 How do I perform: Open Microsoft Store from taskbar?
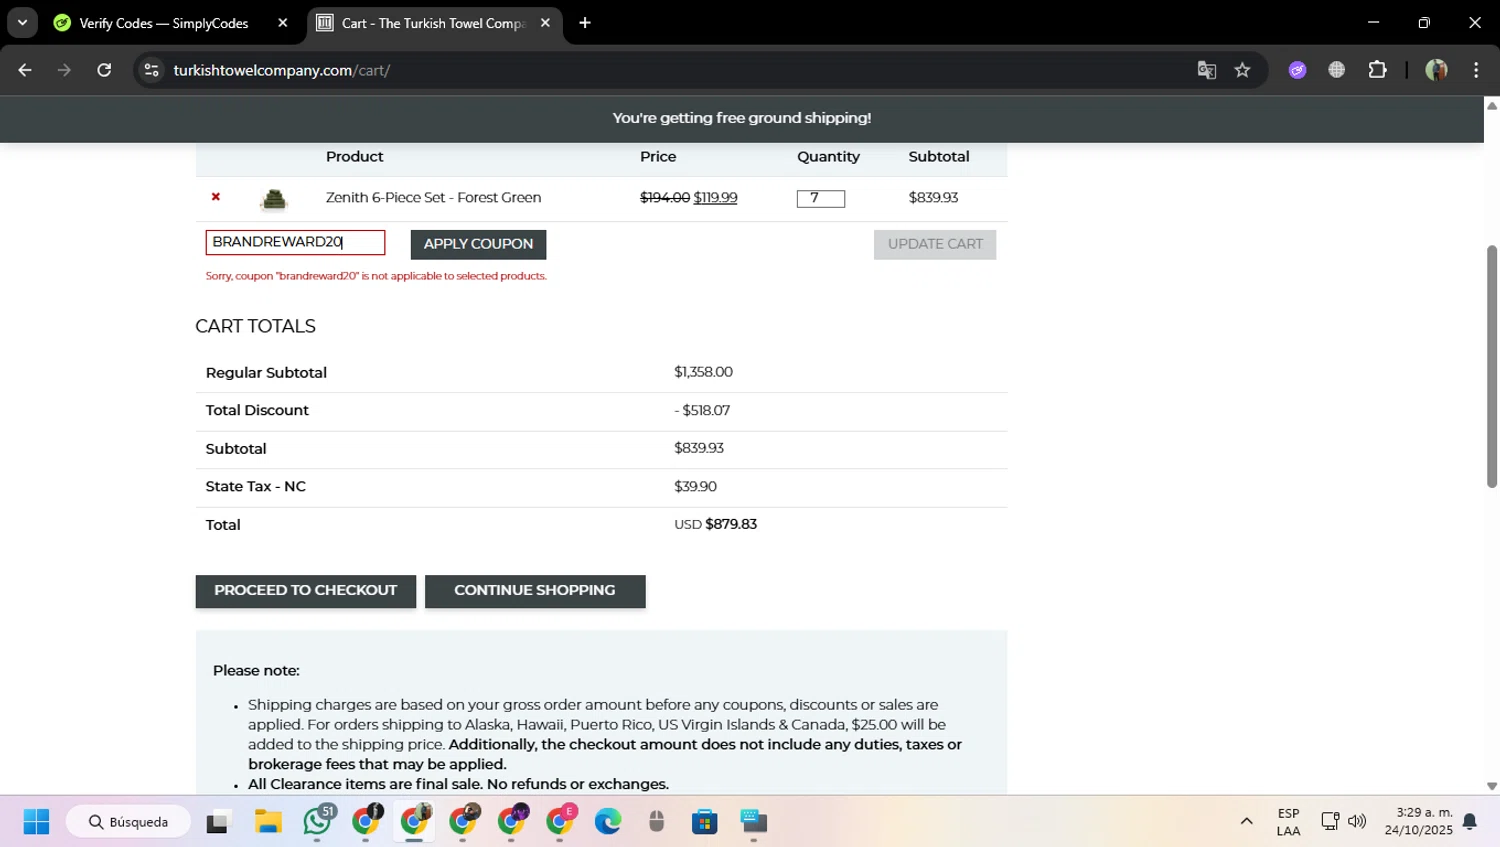pos(705,822)
